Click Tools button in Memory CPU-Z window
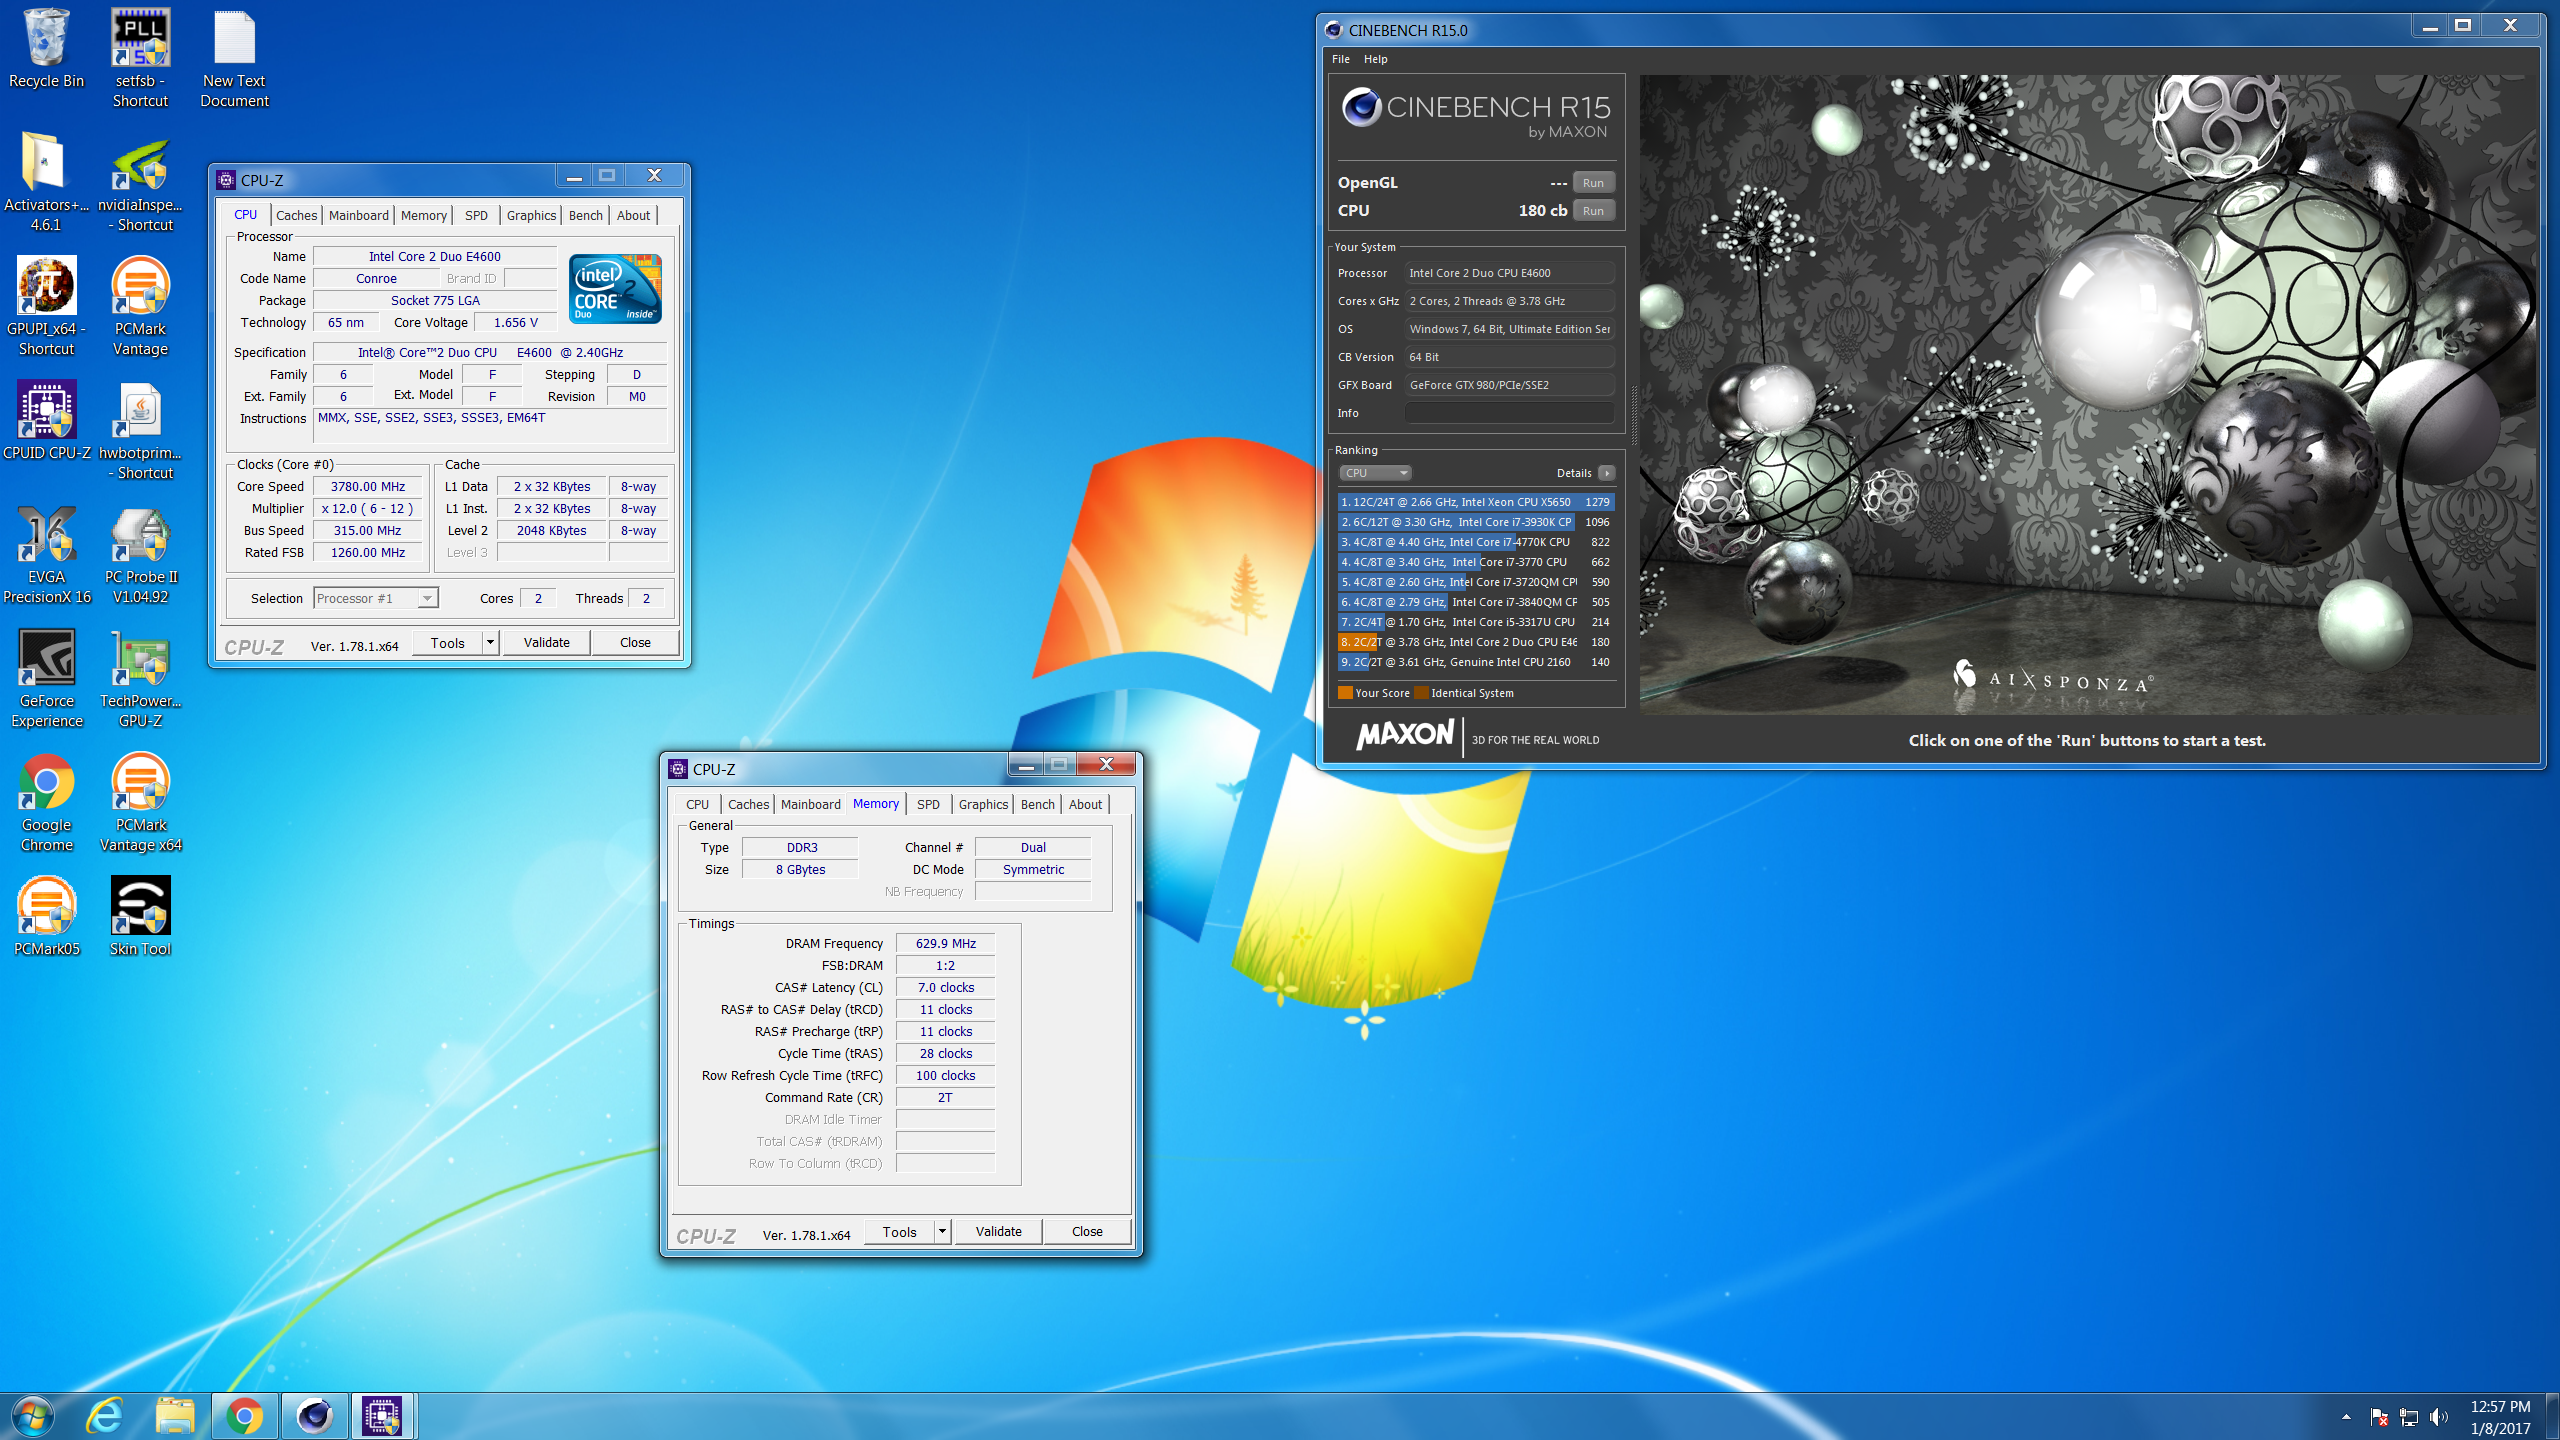Screen dimensions: 2560x1440 [x=899, y=1231]
